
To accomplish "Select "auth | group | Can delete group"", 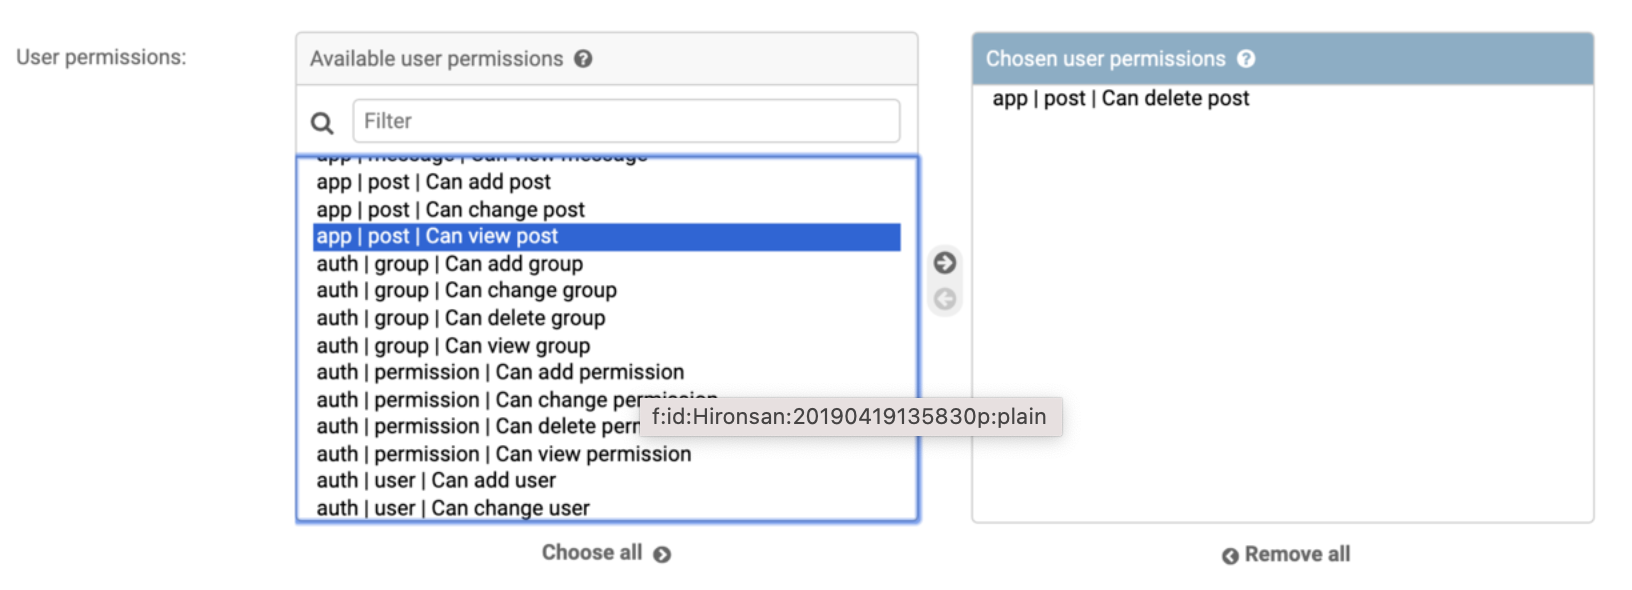I will pyautogui.click(x=460, y=318).
